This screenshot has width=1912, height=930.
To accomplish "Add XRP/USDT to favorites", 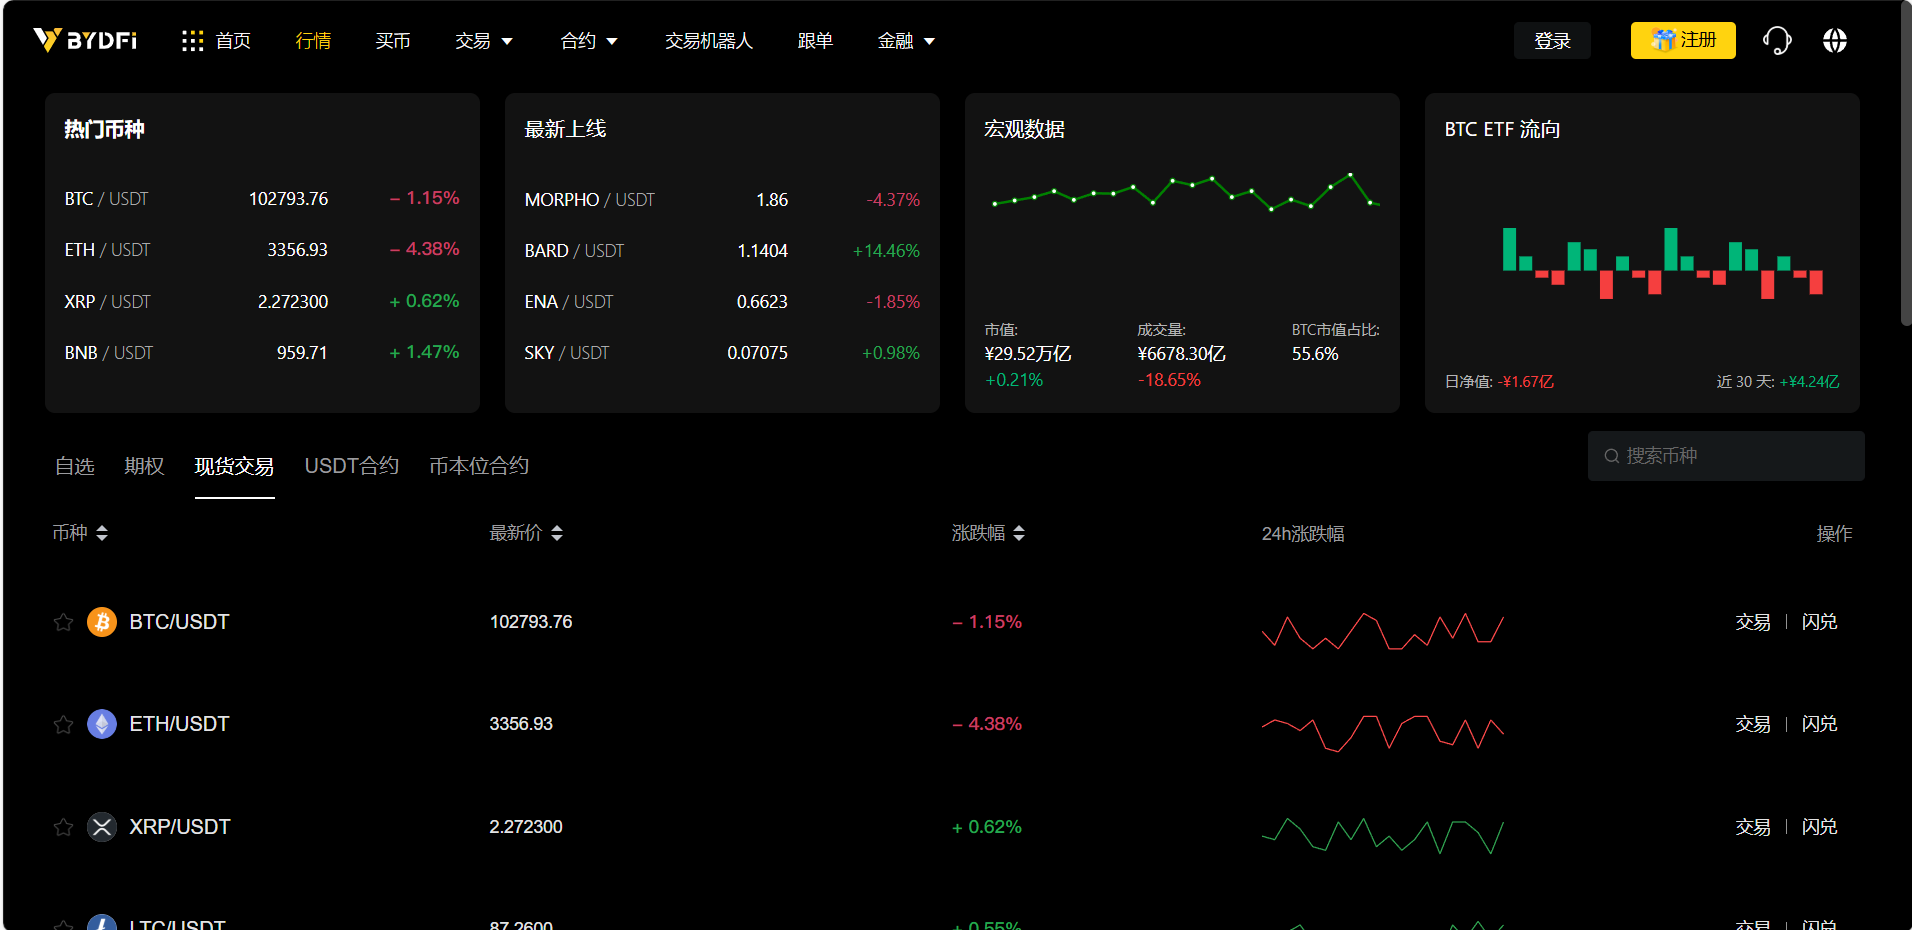I will [63, 827].
